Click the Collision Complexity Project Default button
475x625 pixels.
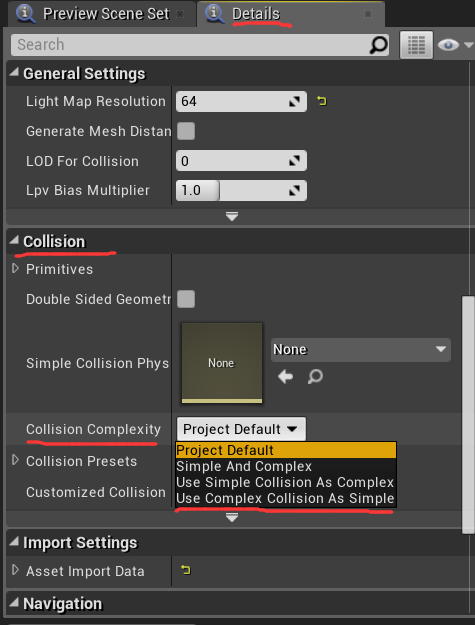point(241,429)
